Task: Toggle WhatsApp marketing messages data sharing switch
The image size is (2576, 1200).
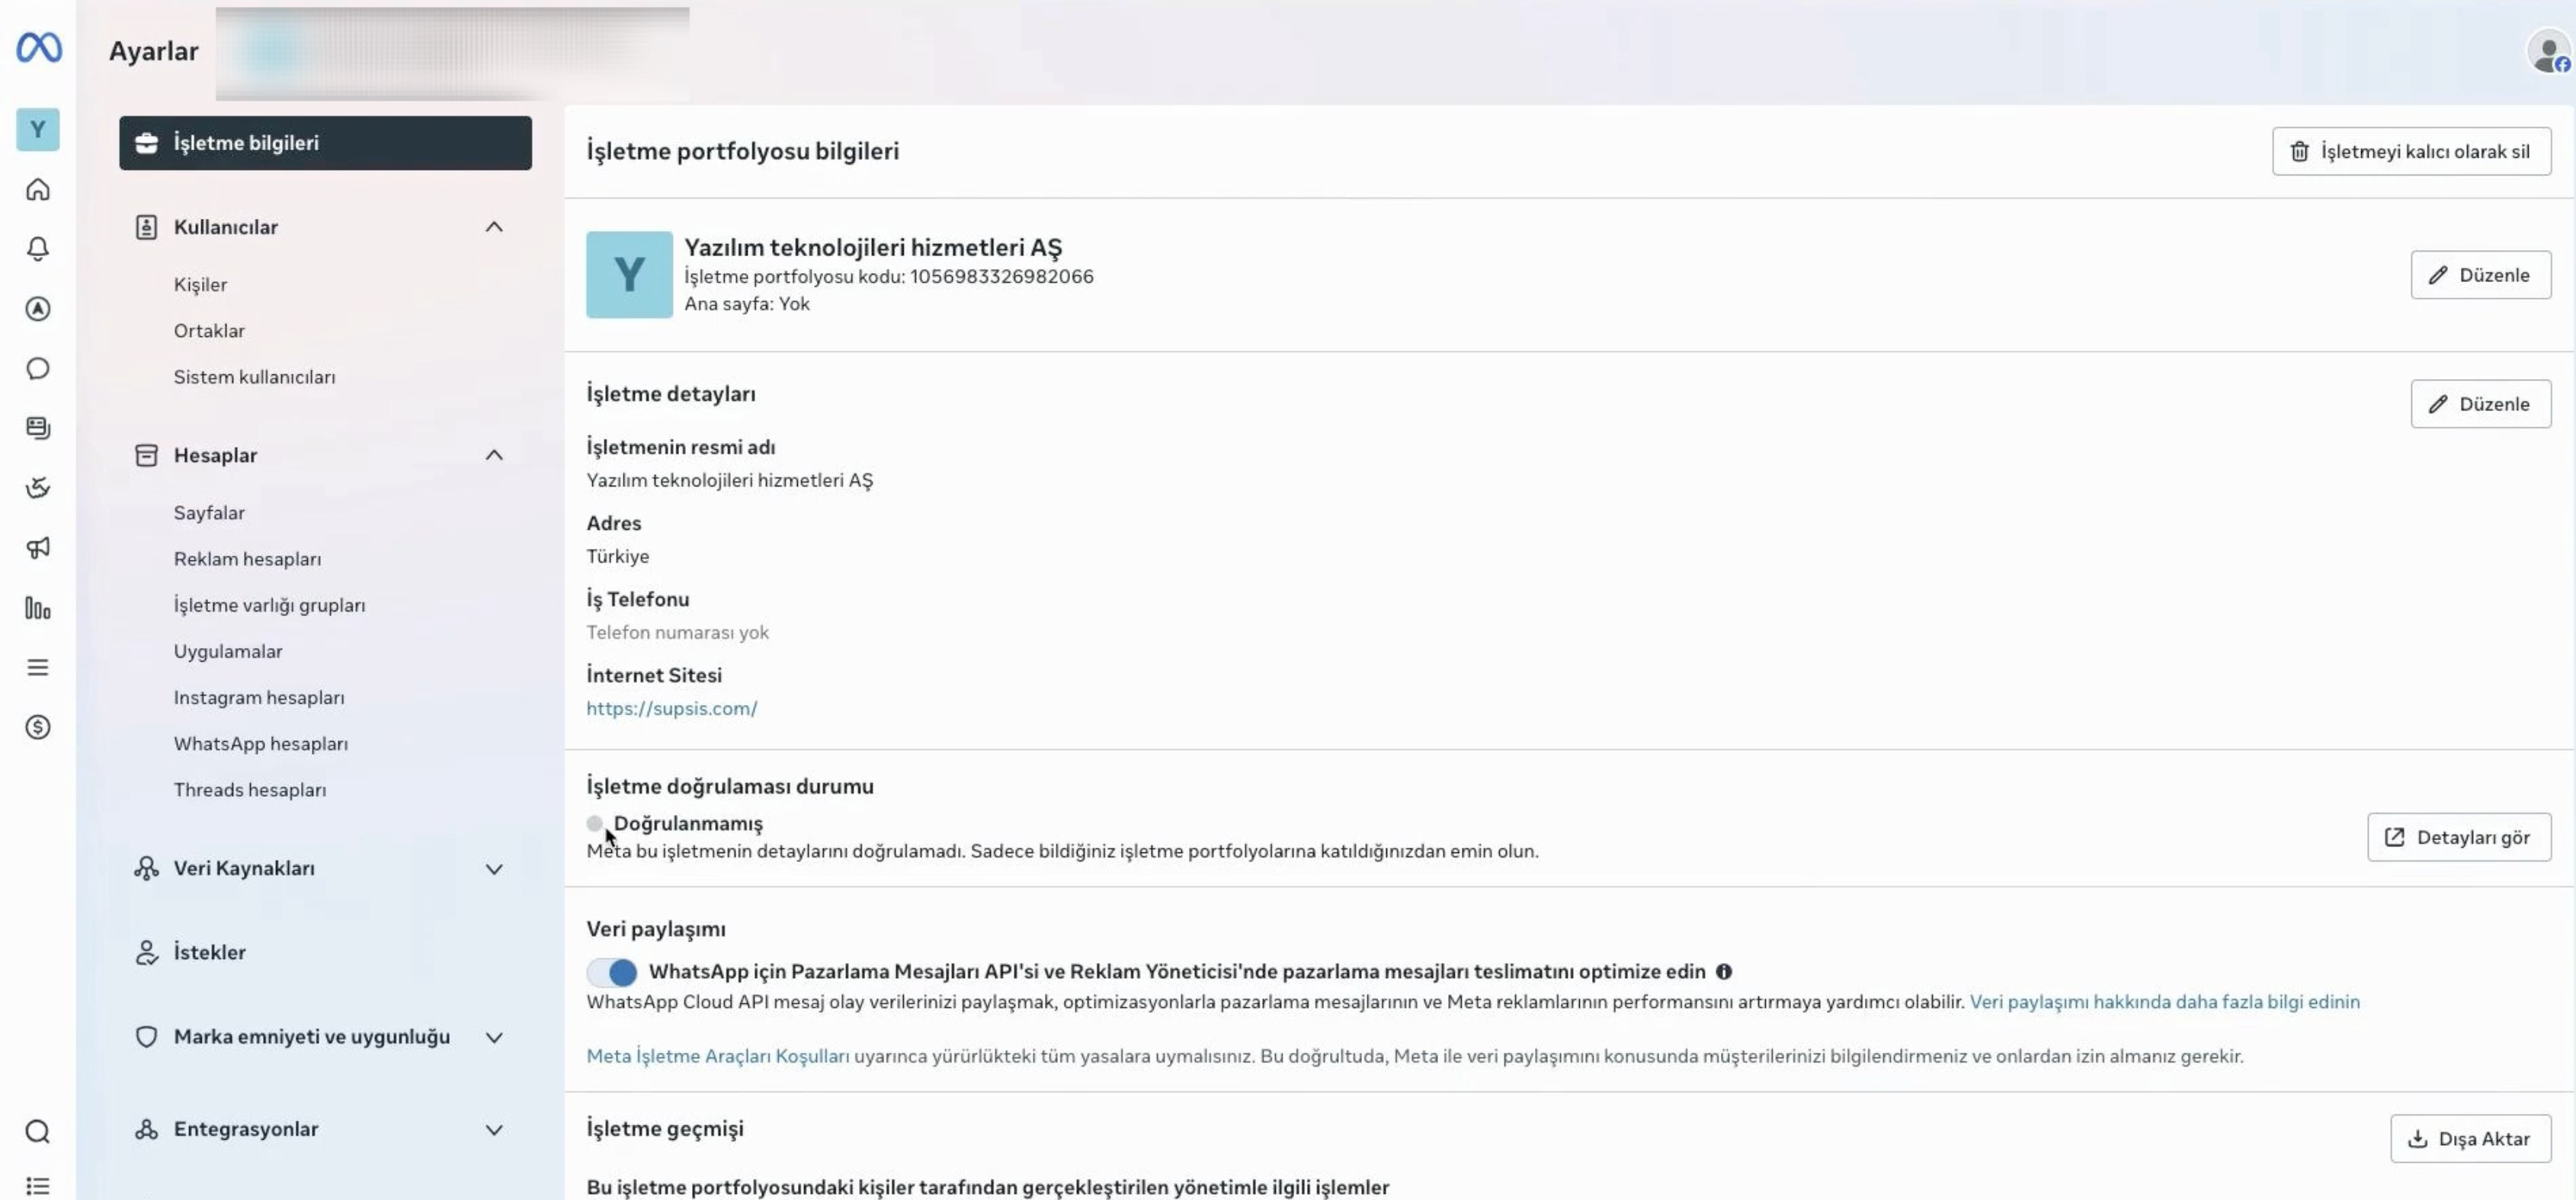Action: click(612, 972)
